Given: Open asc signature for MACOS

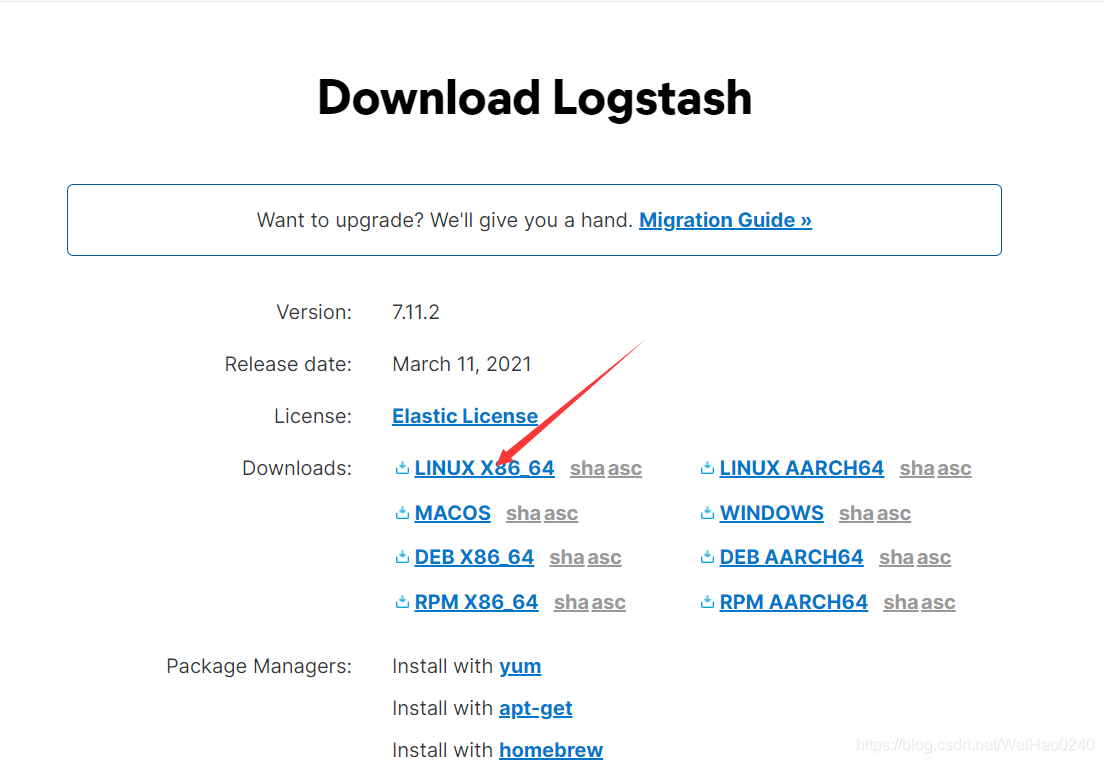Looking at the screenshot, I should (x=561, y=513).
